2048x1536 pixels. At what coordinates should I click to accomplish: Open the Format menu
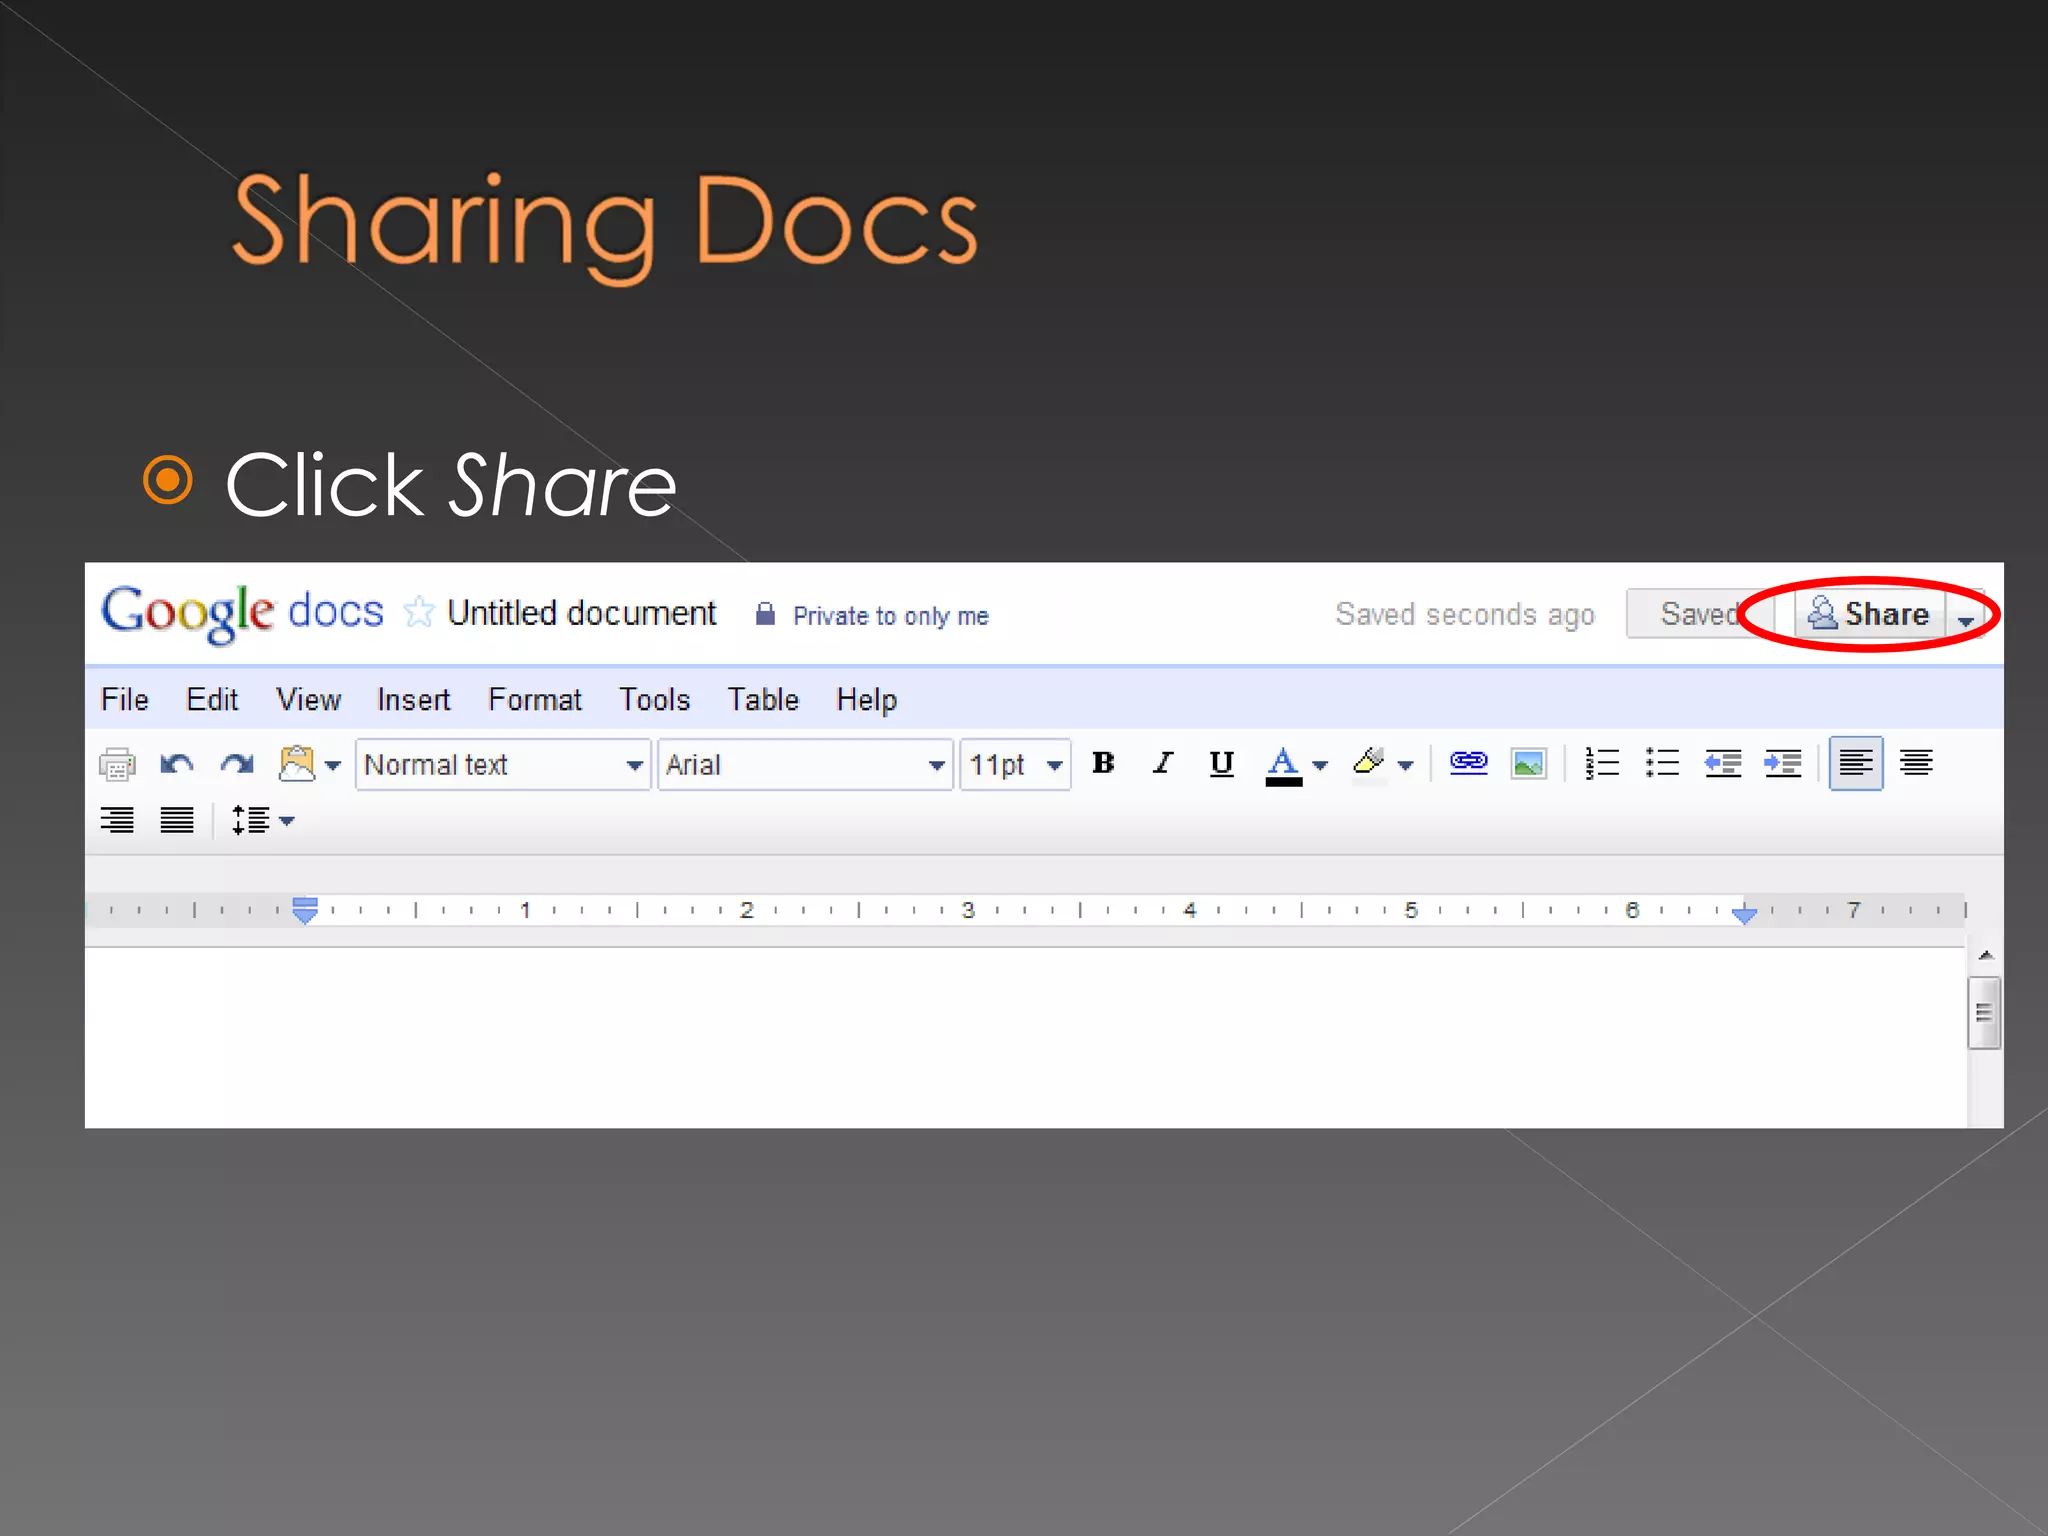pos(534,699)
